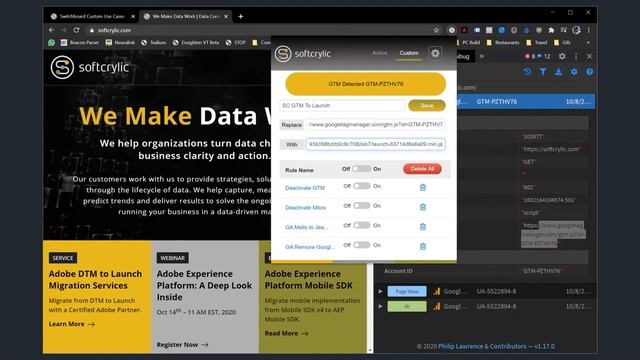The width and height of the screenshot is (640, 360).
Task: Open a new browser tab
Action: 240,16
